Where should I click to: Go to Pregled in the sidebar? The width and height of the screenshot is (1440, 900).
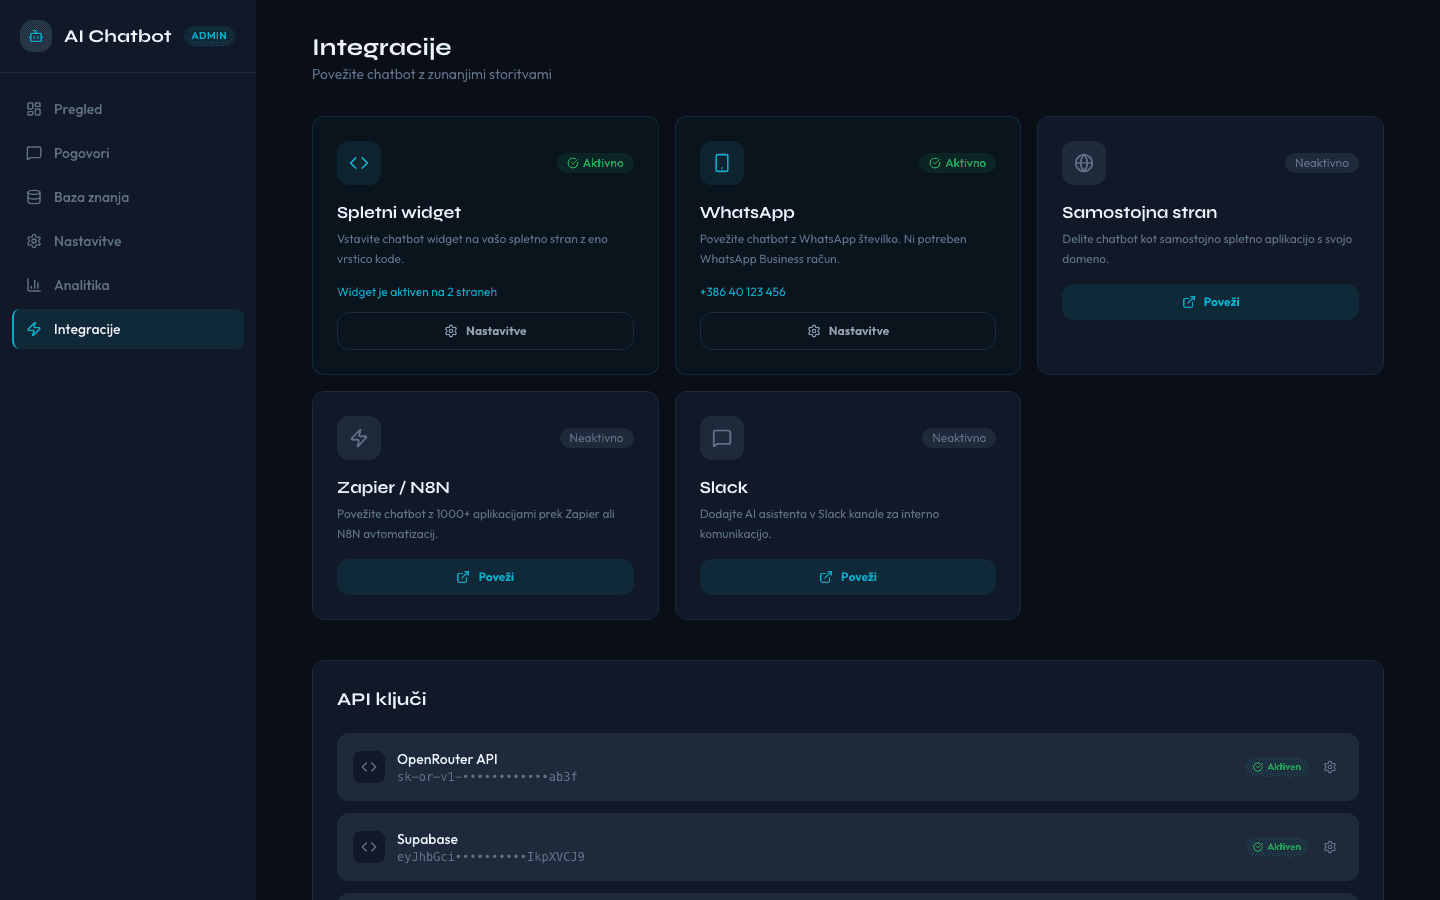point(128,109)
